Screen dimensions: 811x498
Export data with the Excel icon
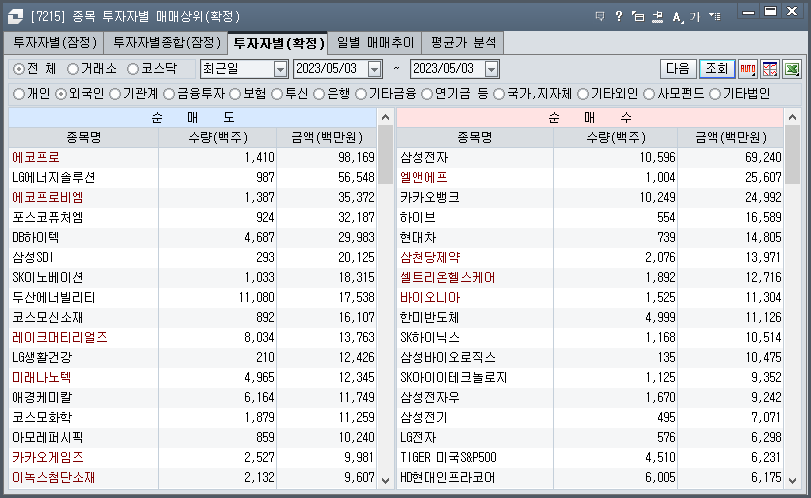tap(792, 69)
